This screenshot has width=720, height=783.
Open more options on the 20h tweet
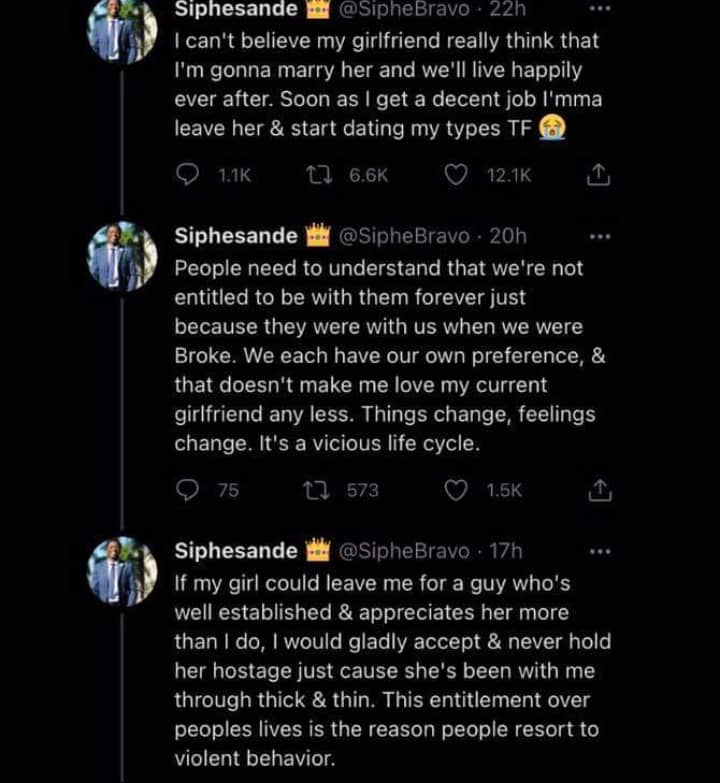point(599,237)
